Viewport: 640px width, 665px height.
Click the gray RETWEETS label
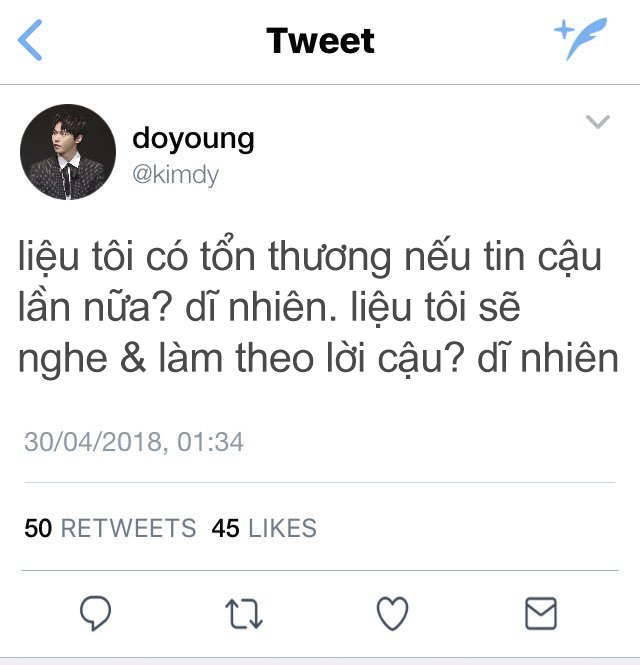(129, 528)
